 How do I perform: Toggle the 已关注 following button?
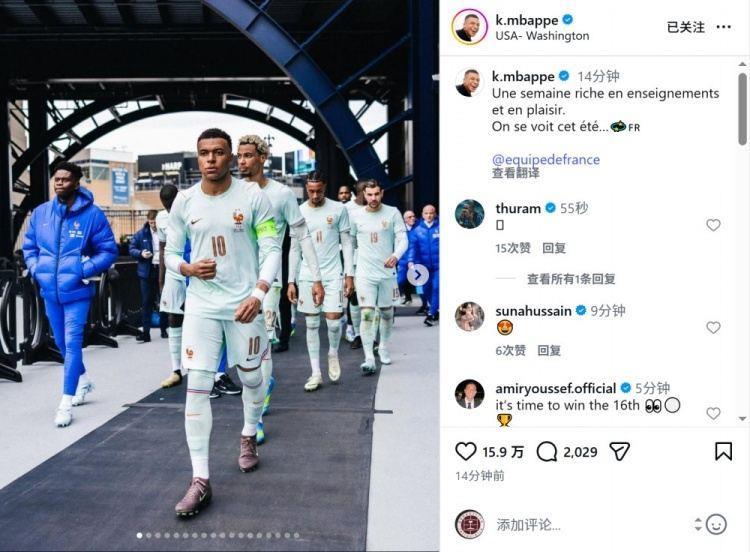tap(685, 27)
